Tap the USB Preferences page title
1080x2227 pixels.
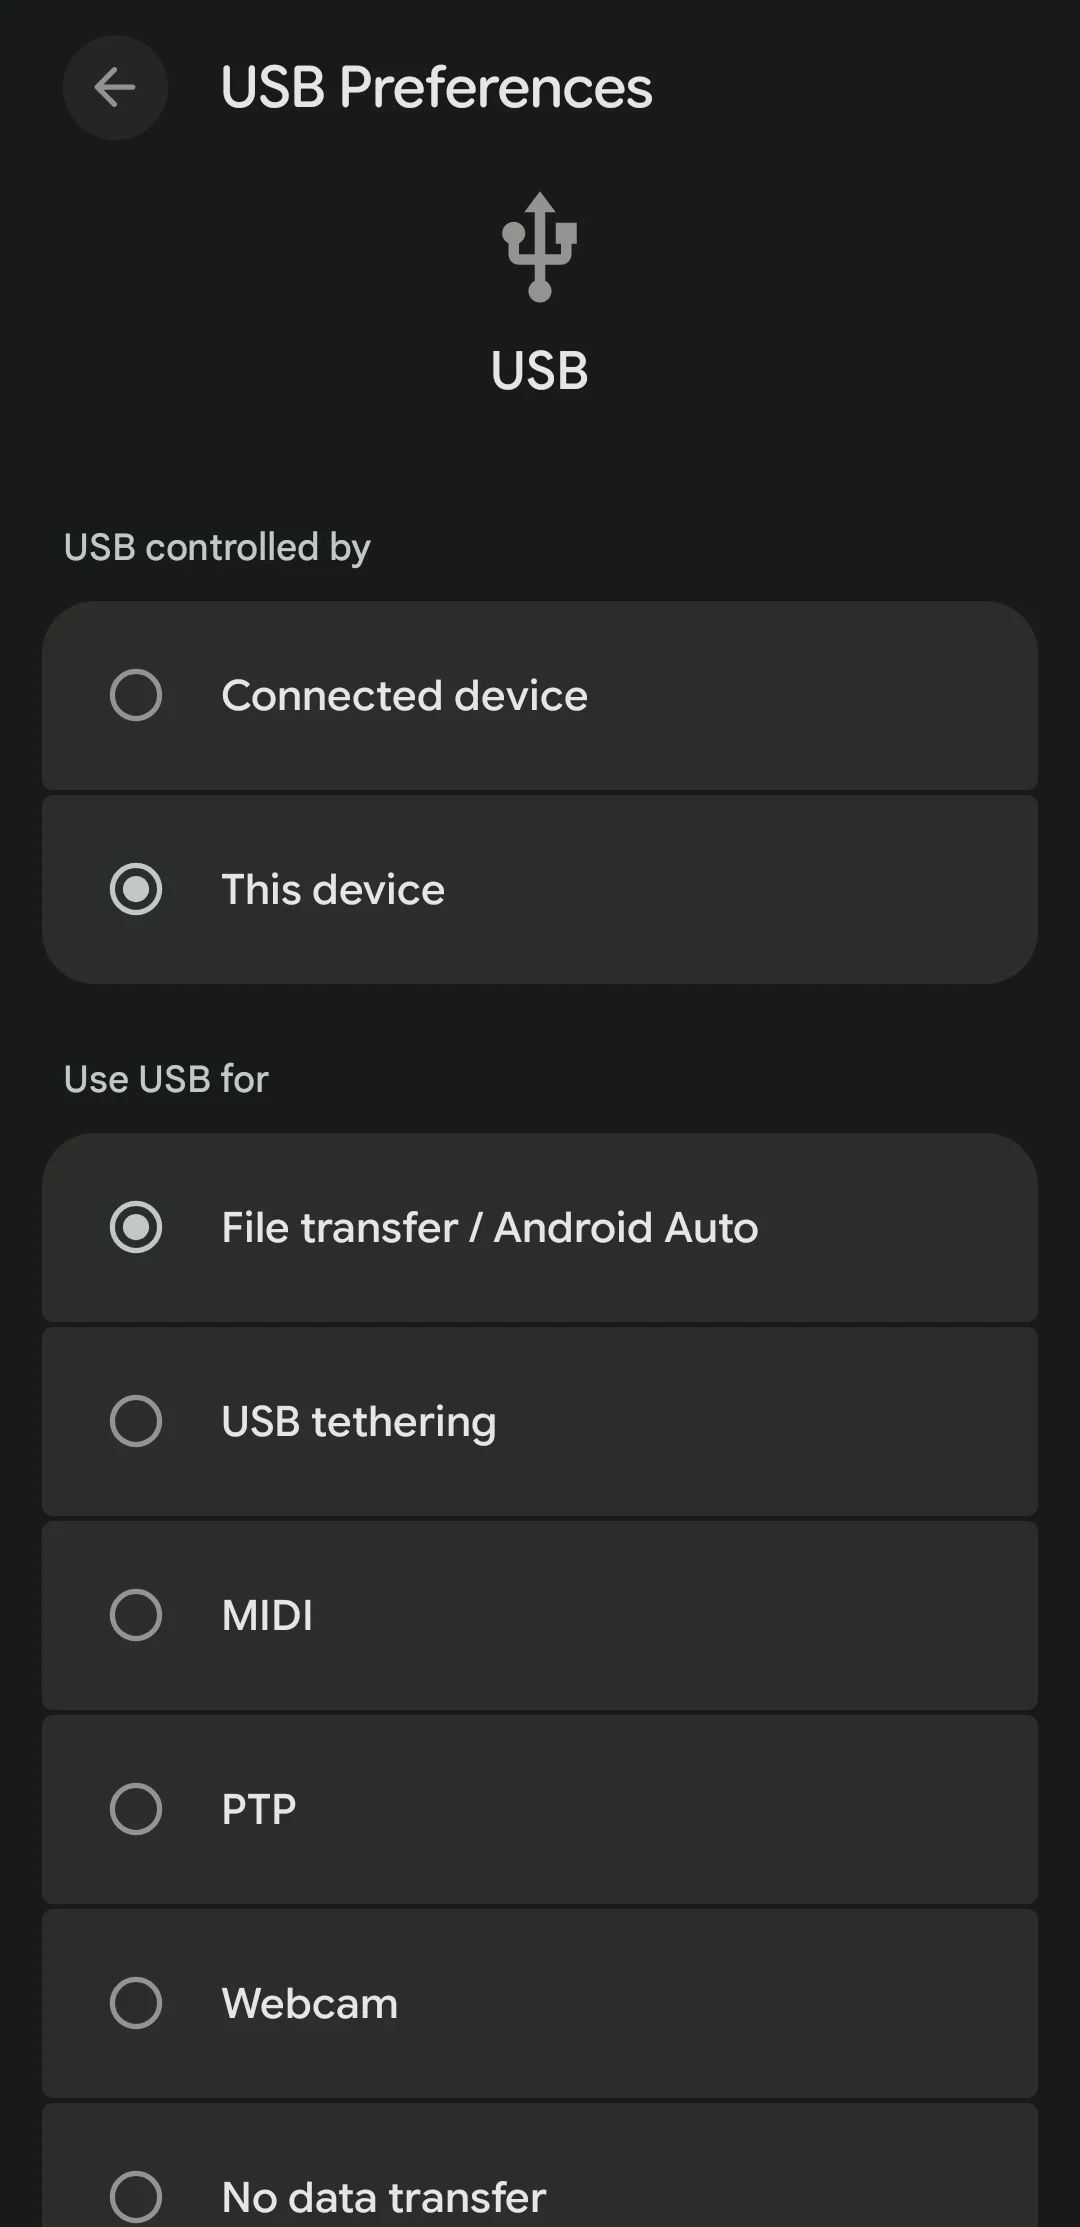pos(436,88)
